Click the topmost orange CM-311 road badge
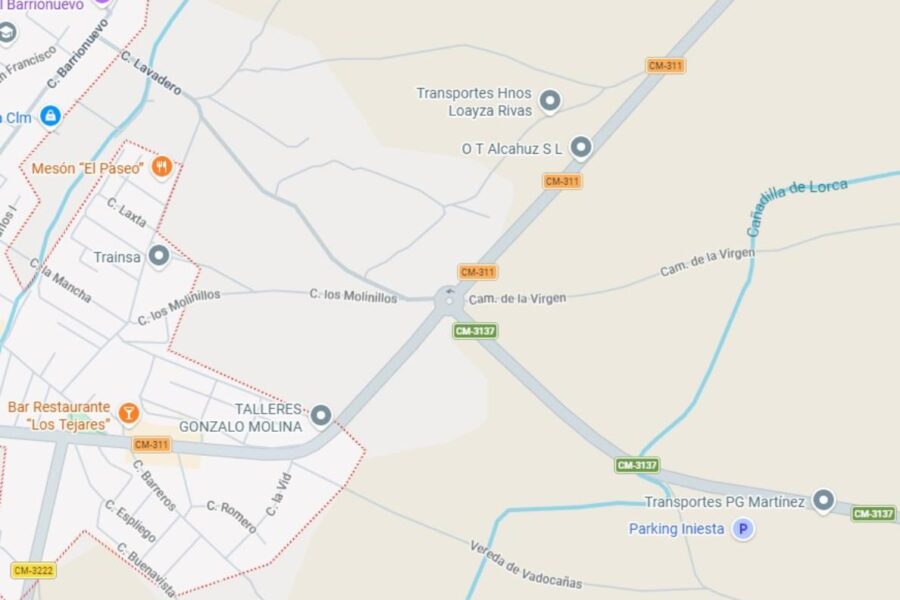Image resolution: width=900 pixels, height=600 pixels. tap(665, 65)
